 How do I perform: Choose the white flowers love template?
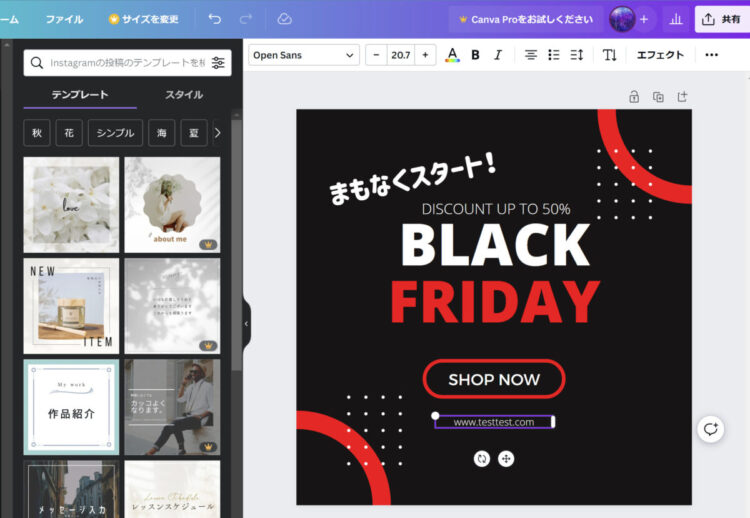71,205
